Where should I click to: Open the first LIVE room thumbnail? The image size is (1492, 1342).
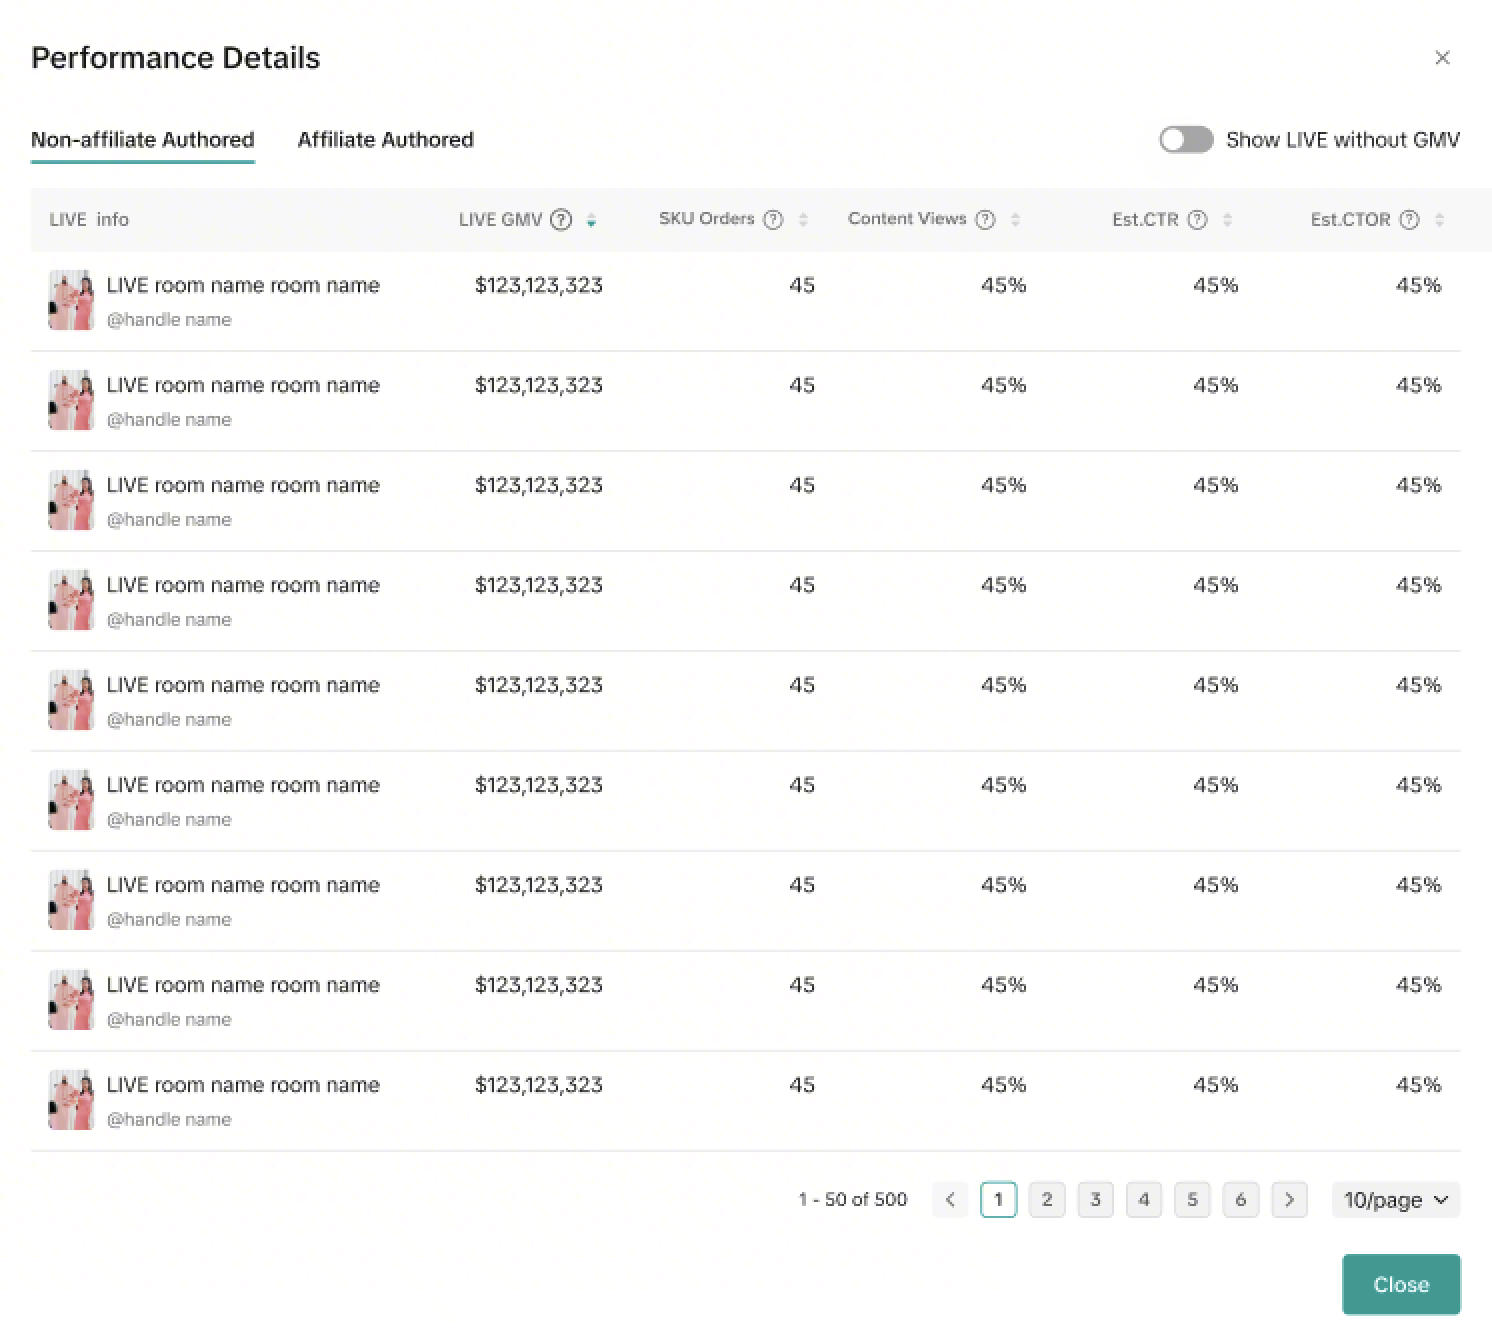pos(71,300)
